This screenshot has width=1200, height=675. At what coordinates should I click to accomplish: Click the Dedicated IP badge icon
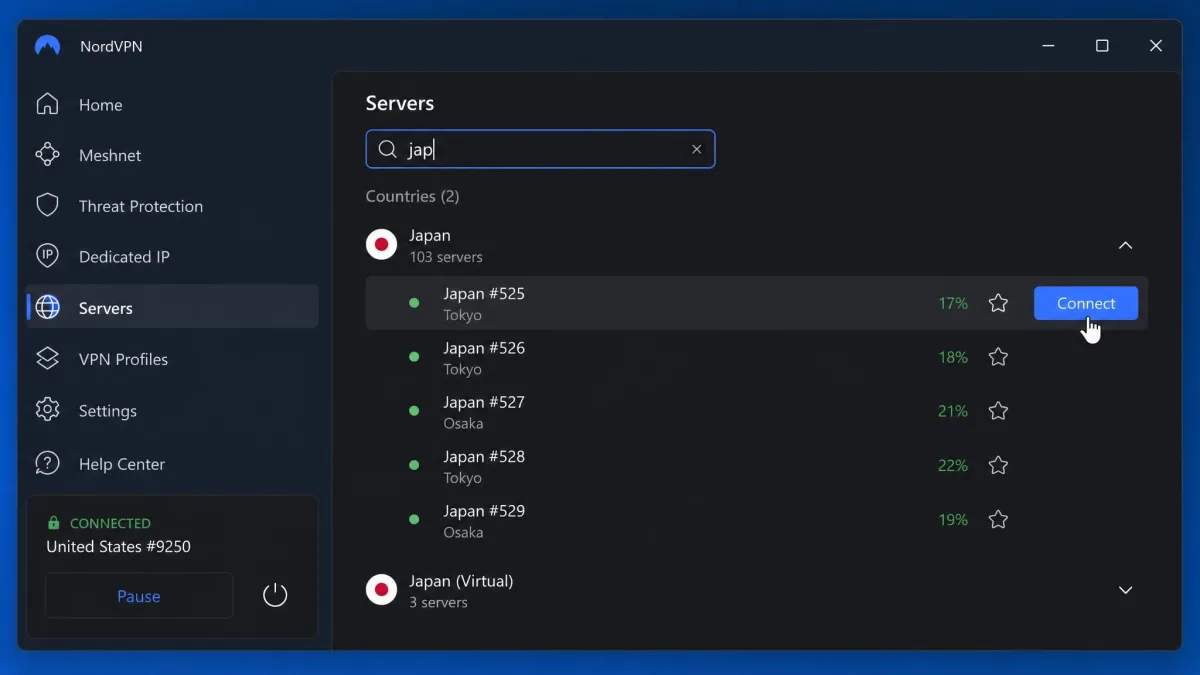pyautogui.click(x=47, y=256)
